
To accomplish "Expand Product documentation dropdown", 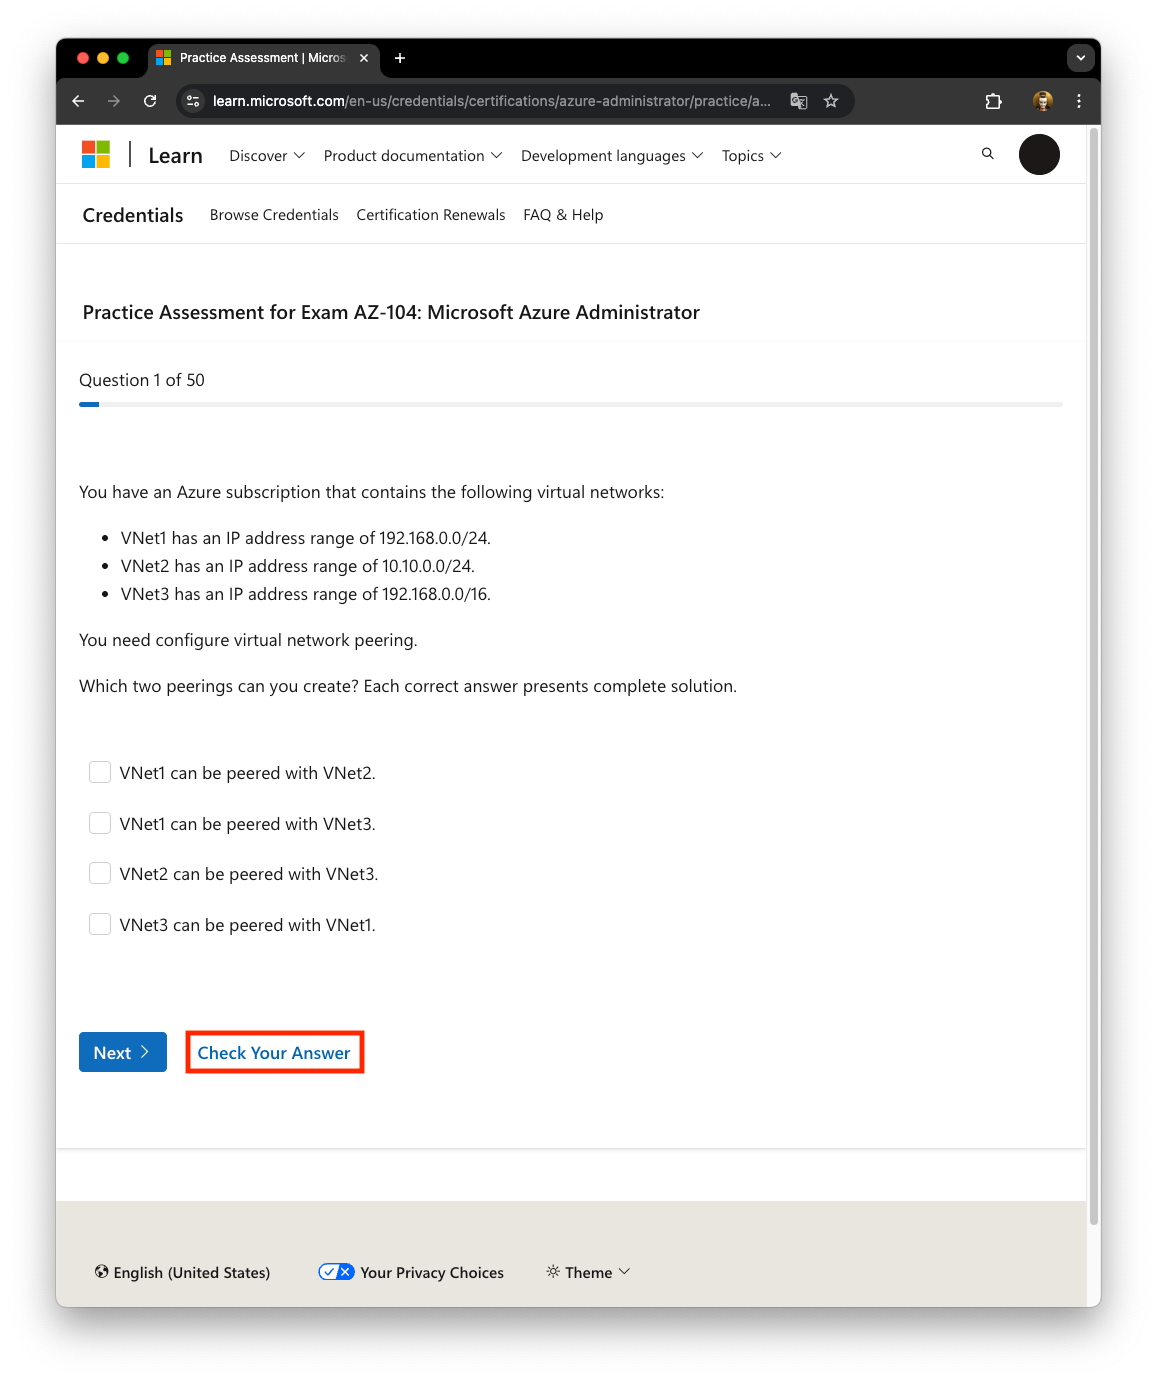I will 413,156.
